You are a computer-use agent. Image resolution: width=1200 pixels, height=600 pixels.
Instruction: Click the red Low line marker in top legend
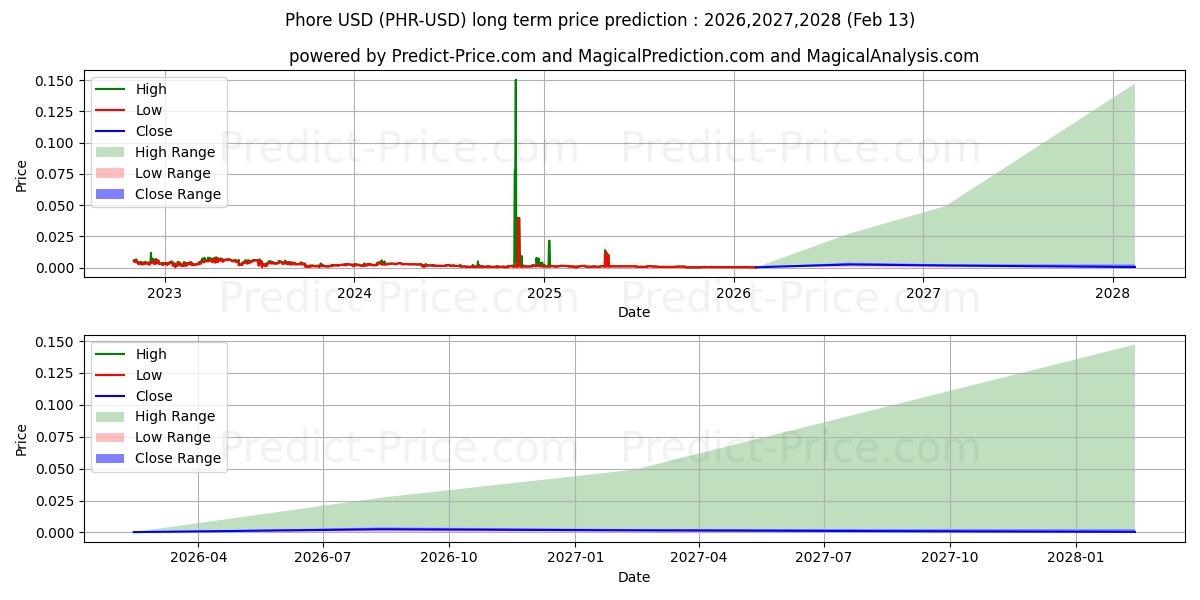click(x=109, y=110)
